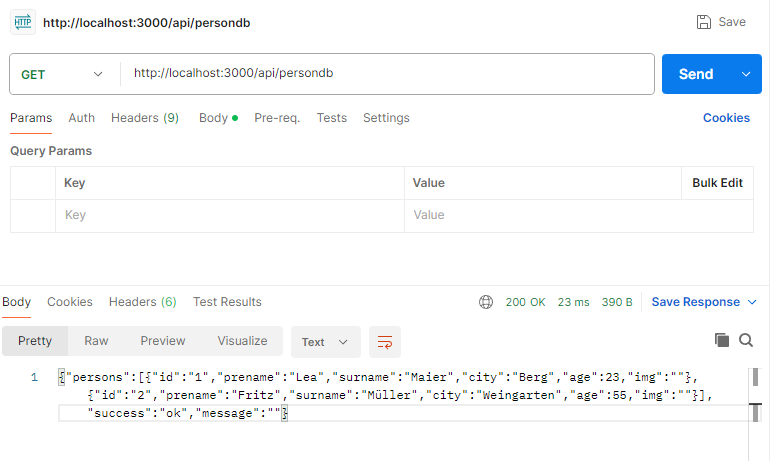Copy response using the clipboard icon

[x=722, y=340]
